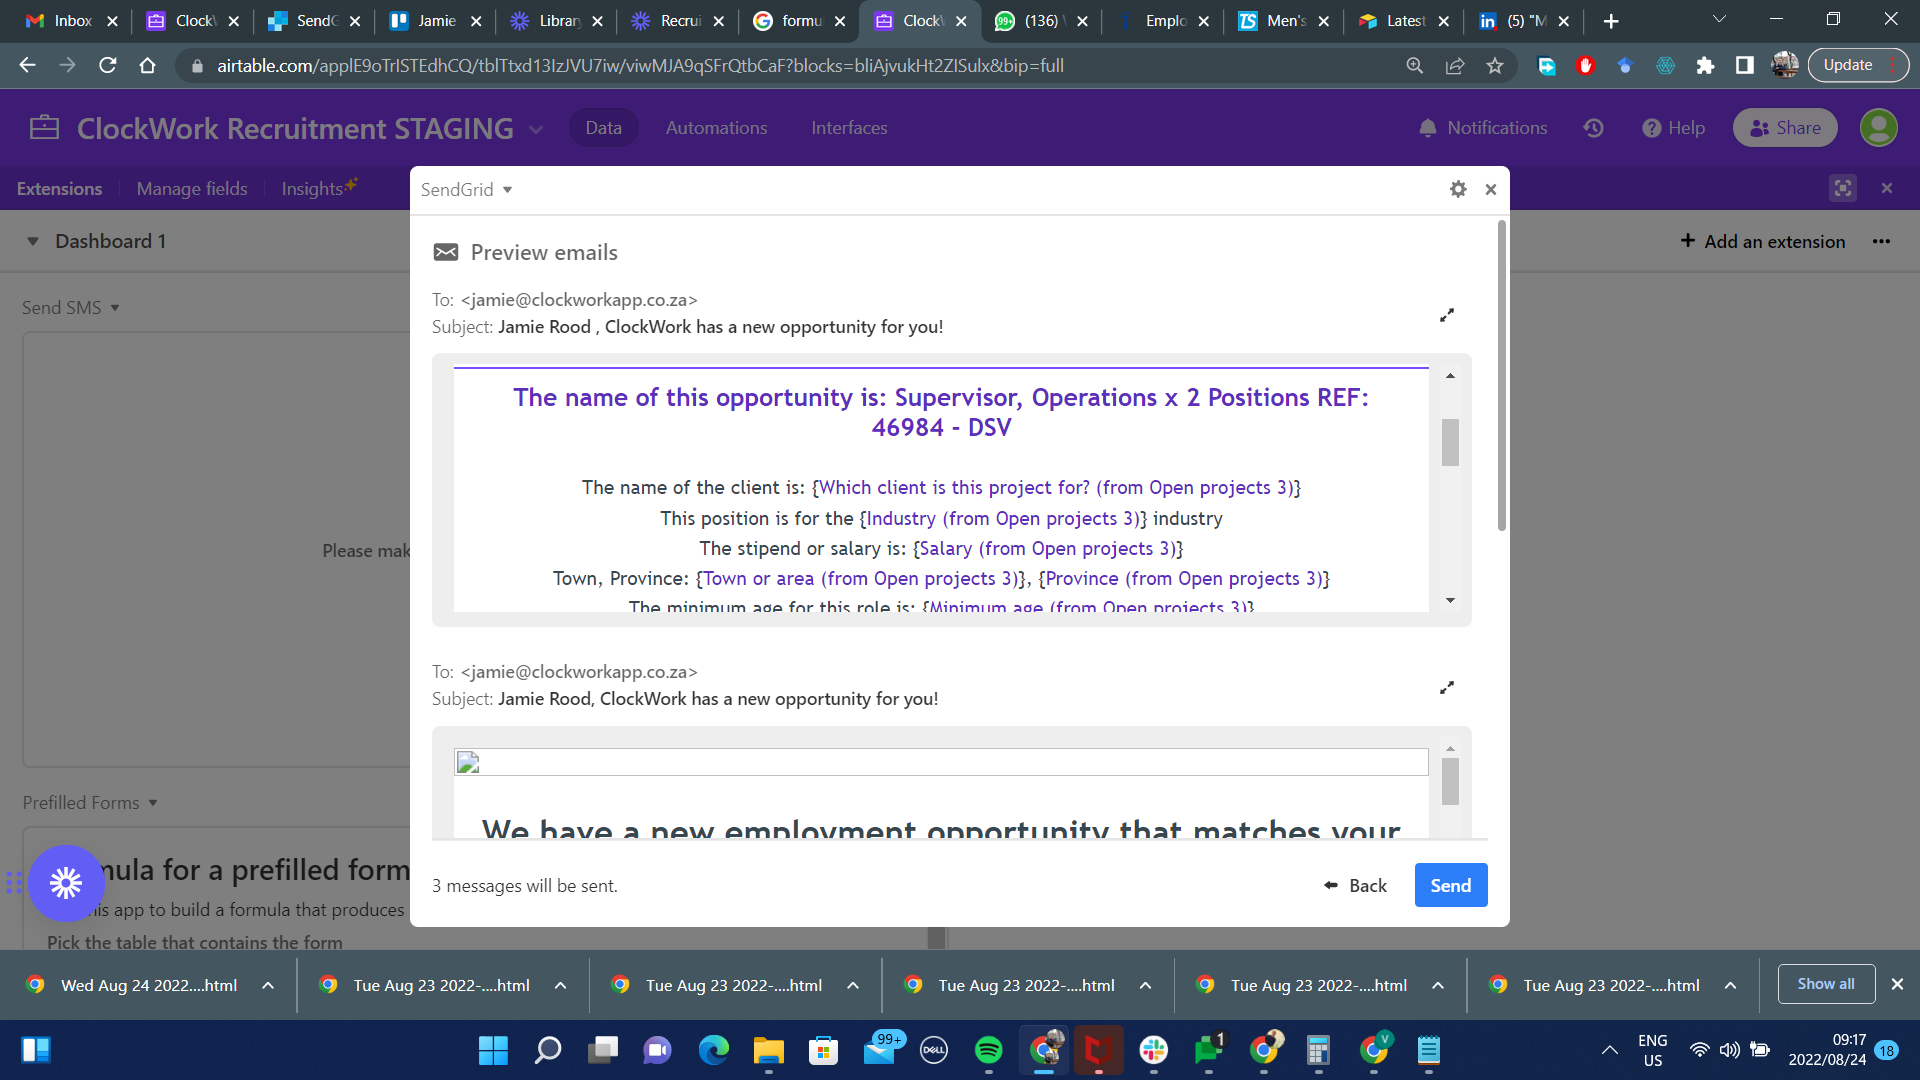This screenshot has height=1080, width=1920.
Task: Open the SendGrid extension dropdown menu
Action: point(466,189)
